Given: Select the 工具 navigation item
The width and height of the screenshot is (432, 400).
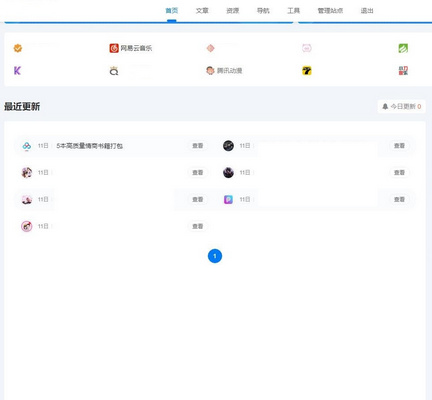Looking at the screenshot, I should coord(294,11).
